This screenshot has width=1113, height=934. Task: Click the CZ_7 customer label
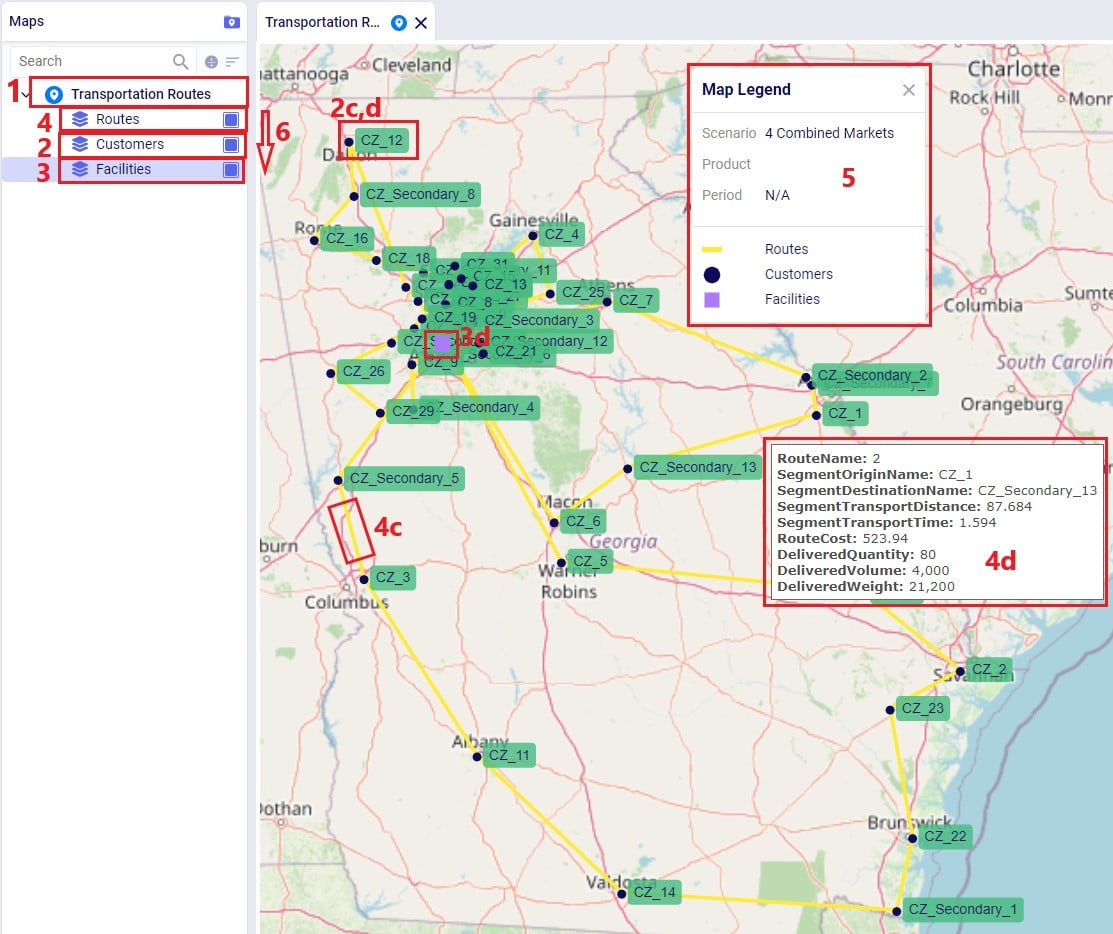tap(636, 300)
